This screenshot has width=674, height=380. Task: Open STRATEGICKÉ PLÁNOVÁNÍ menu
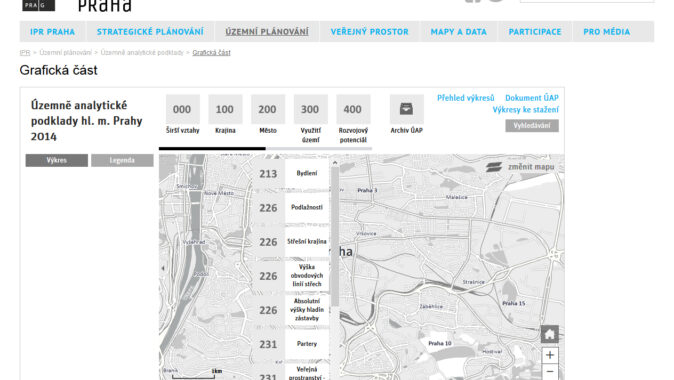pyautogui.click(x=150, y=32)
